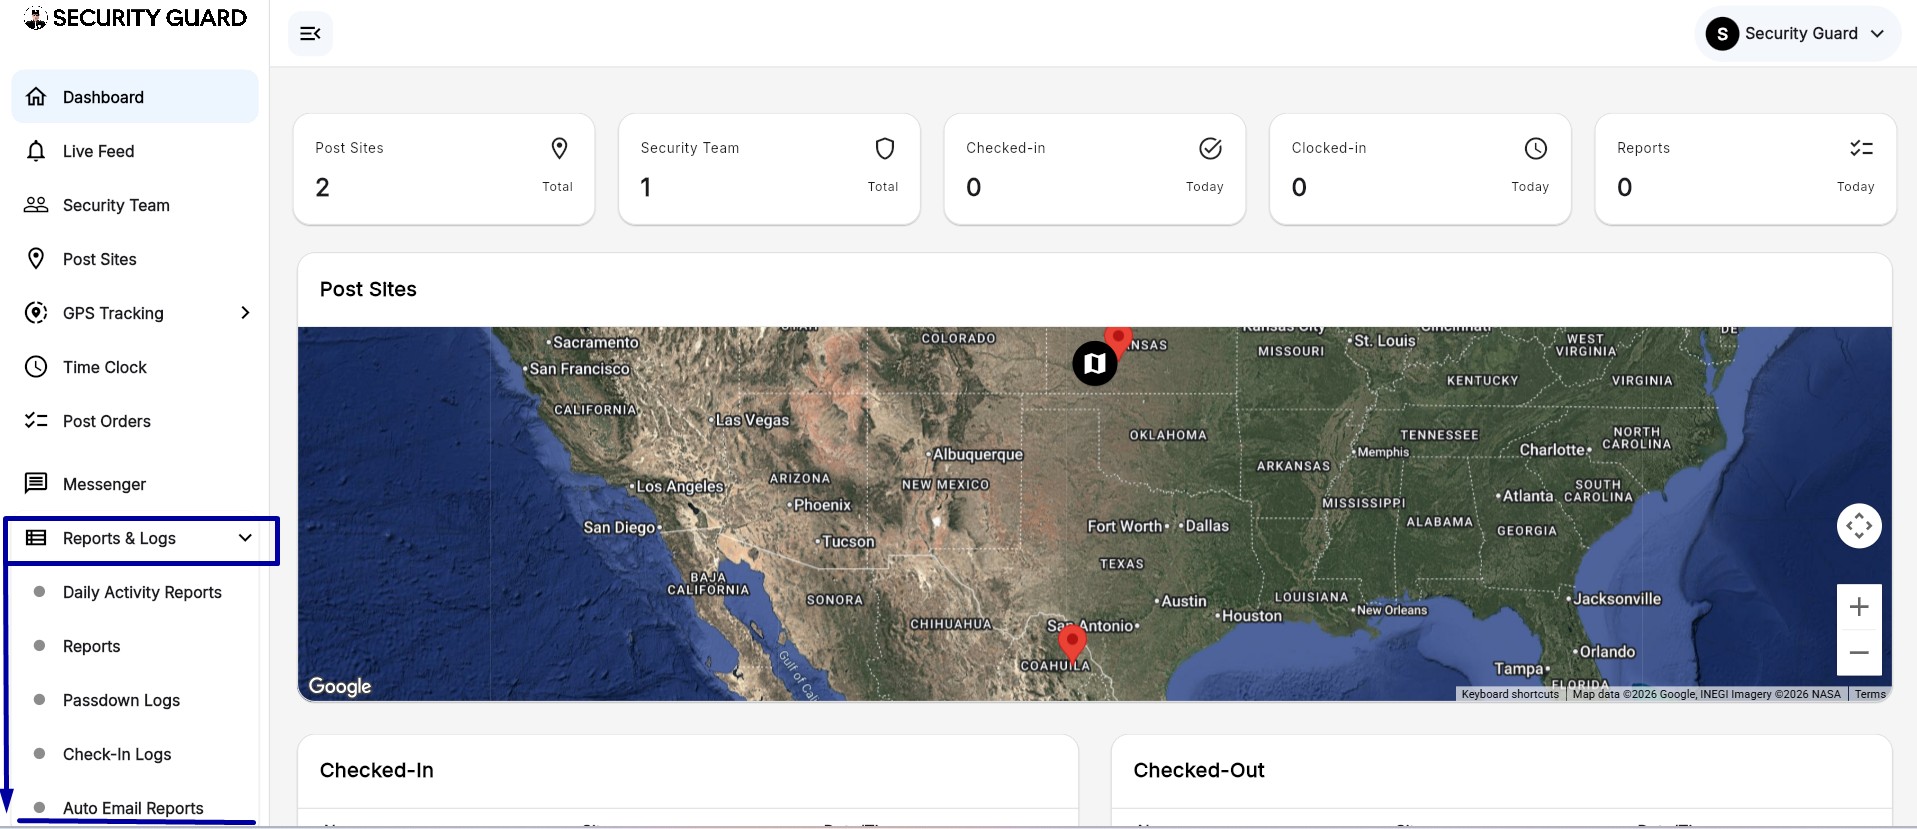
Task: Click the Checked-in Today card
Action: click(x=1095, y=169)
